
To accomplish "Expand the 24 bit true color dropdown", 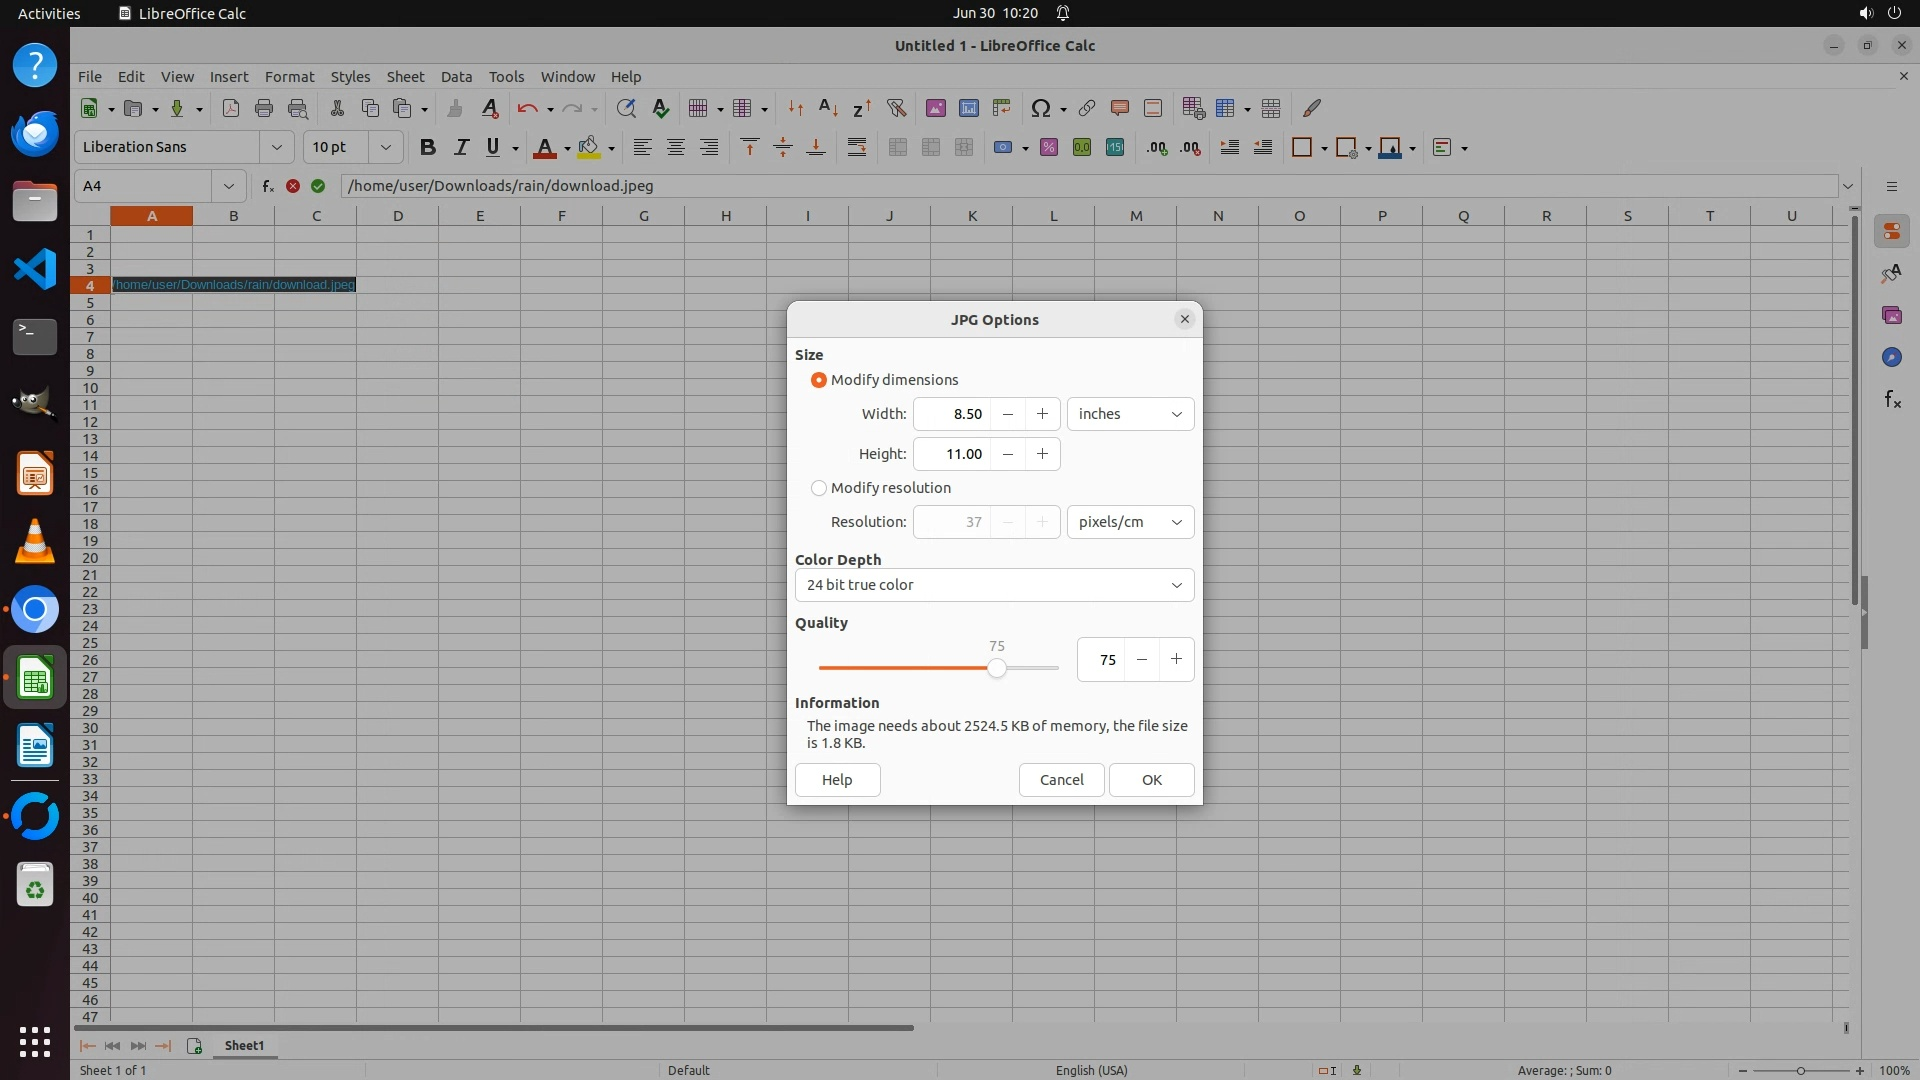I will [x=994, y=585].
